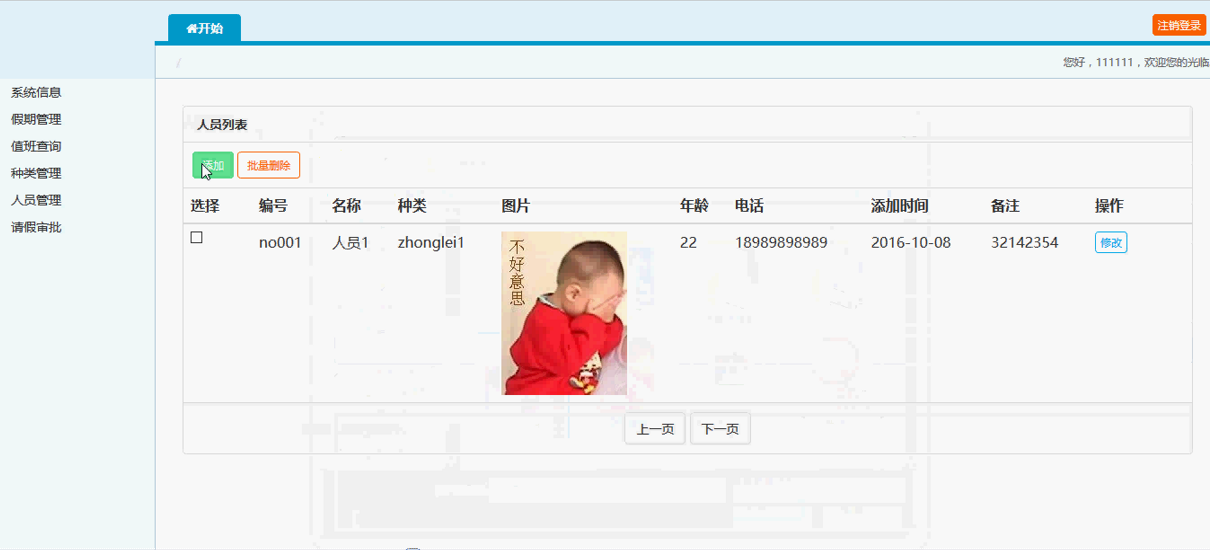
Task: Select the remark 32142354
Action: [1025, 242]
